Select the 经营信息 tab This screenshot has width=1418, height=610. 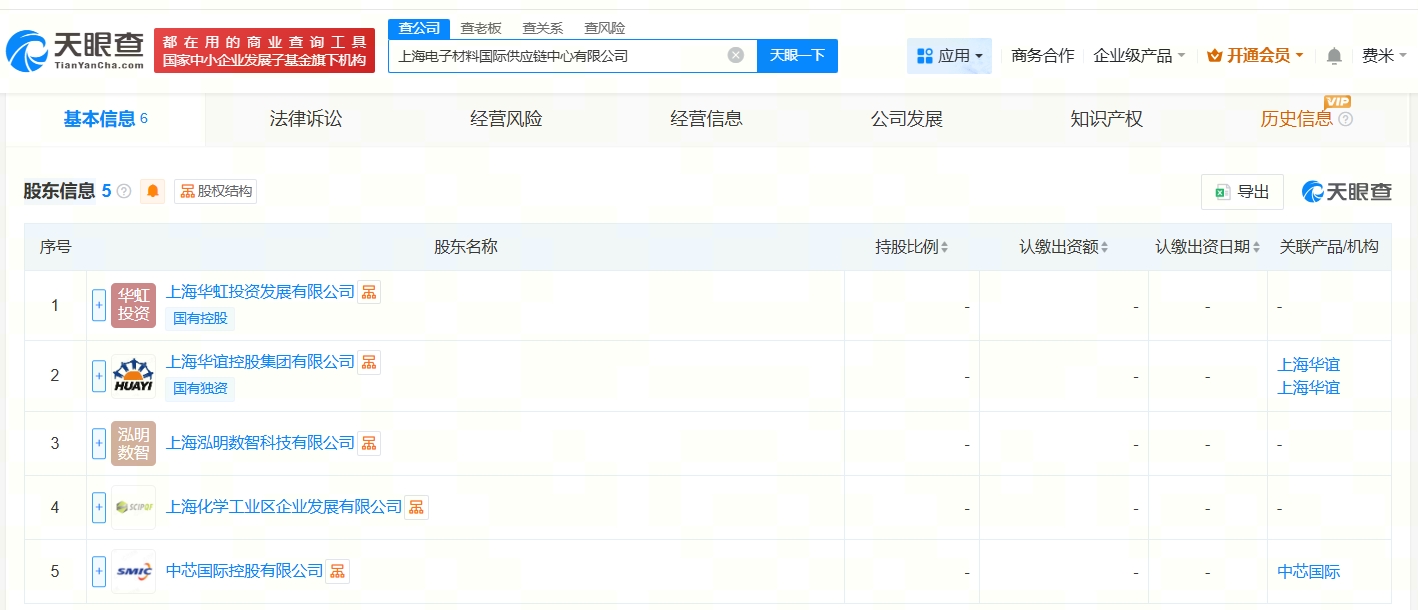coord(706,119)
